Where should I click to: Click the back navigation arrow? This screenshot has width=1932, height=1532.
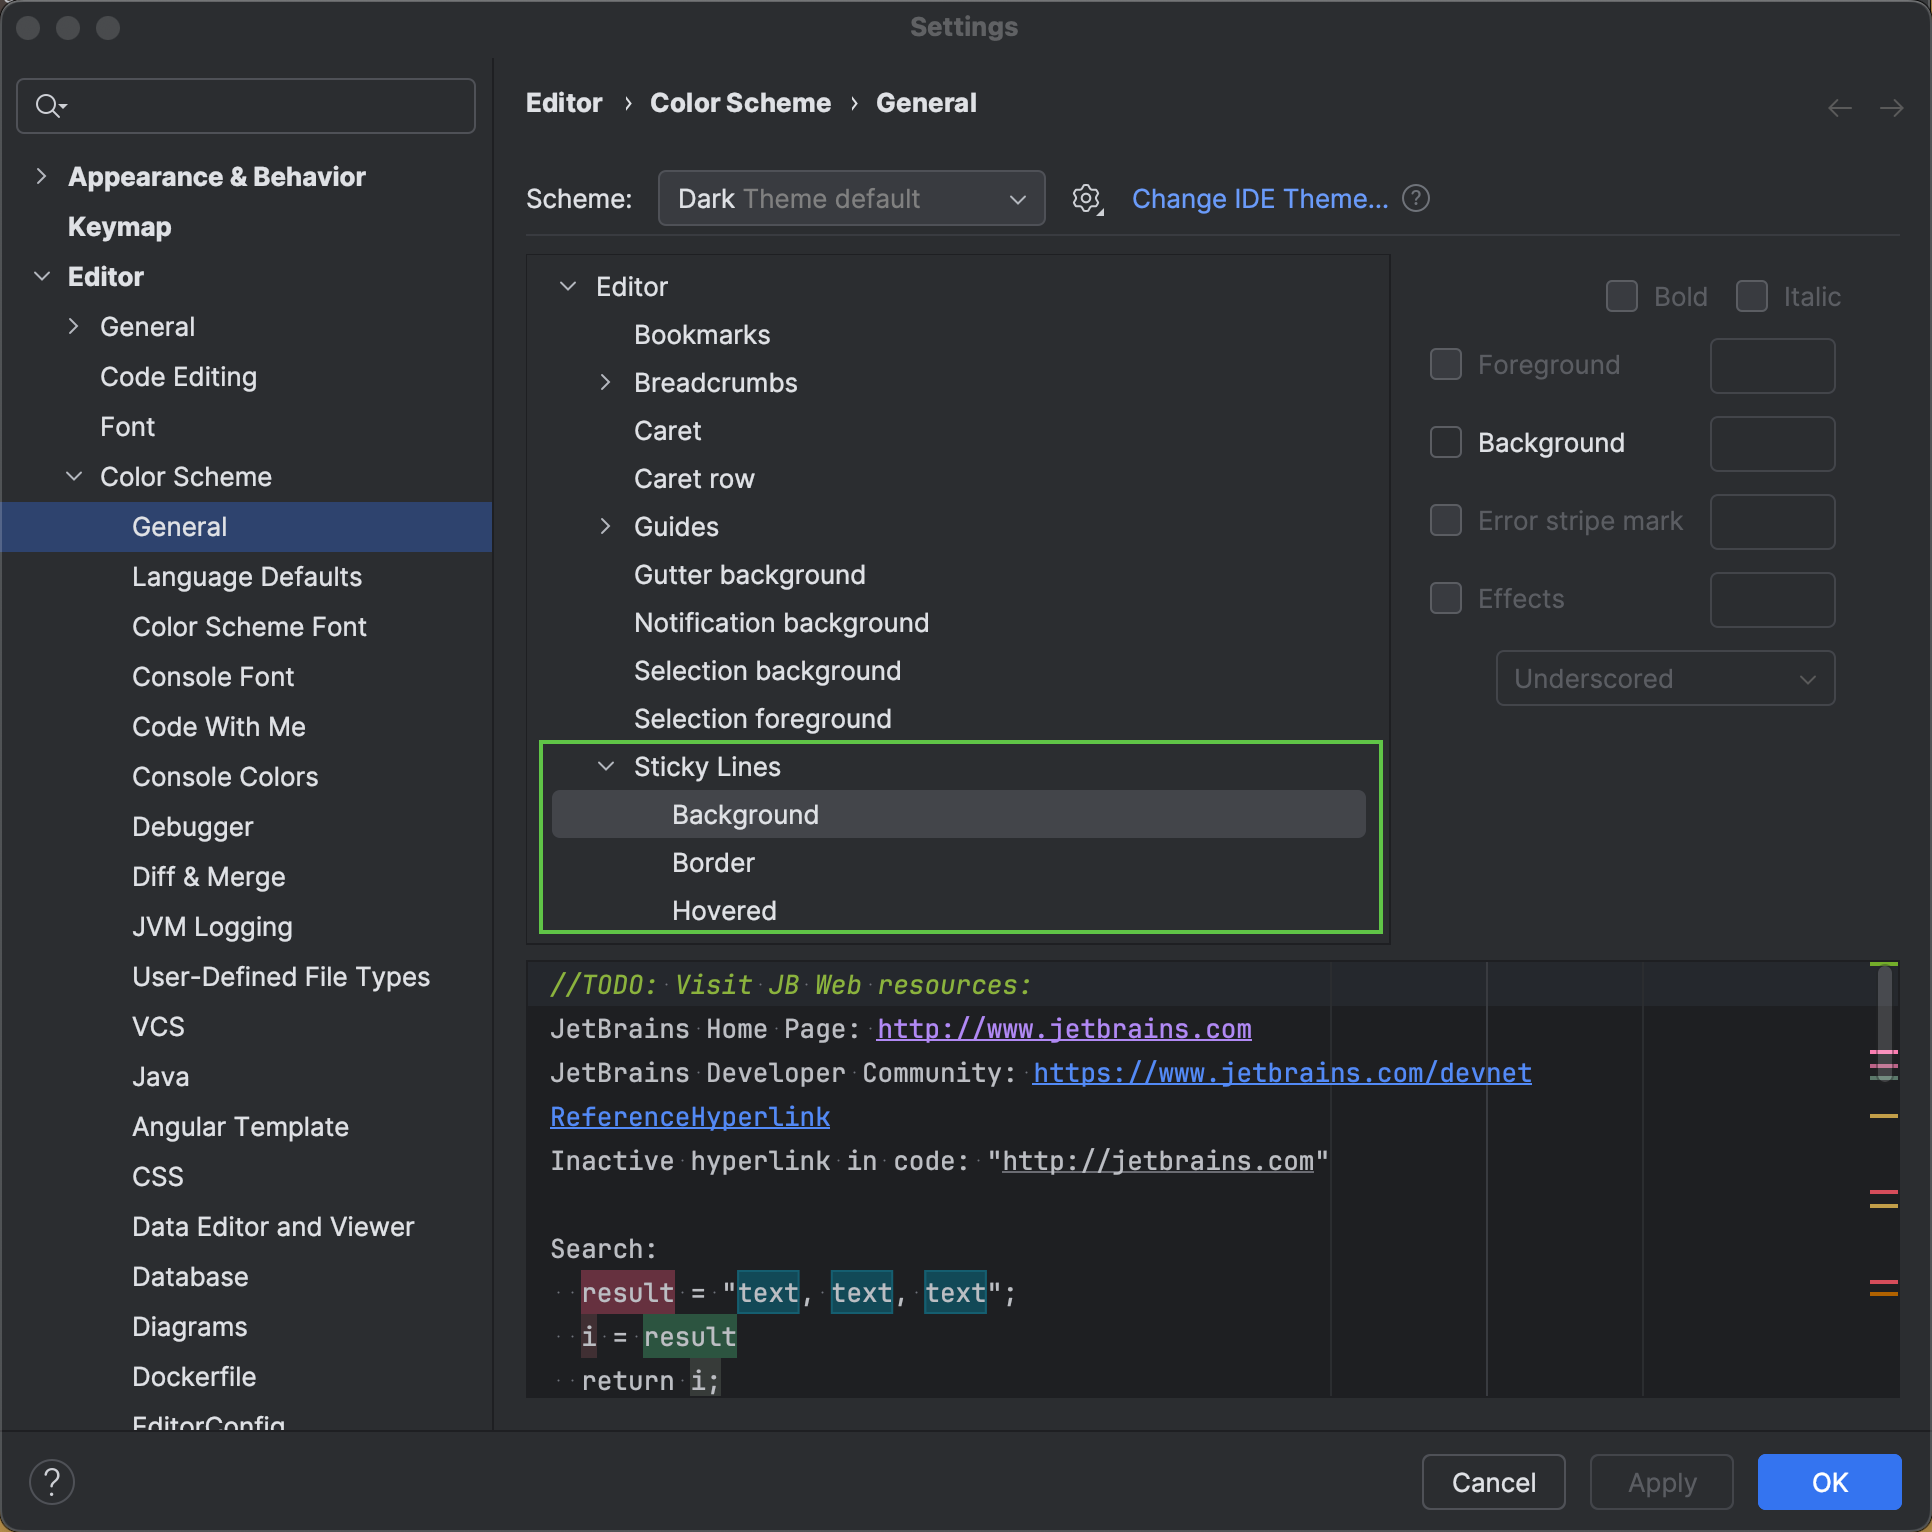point(1840,107)
